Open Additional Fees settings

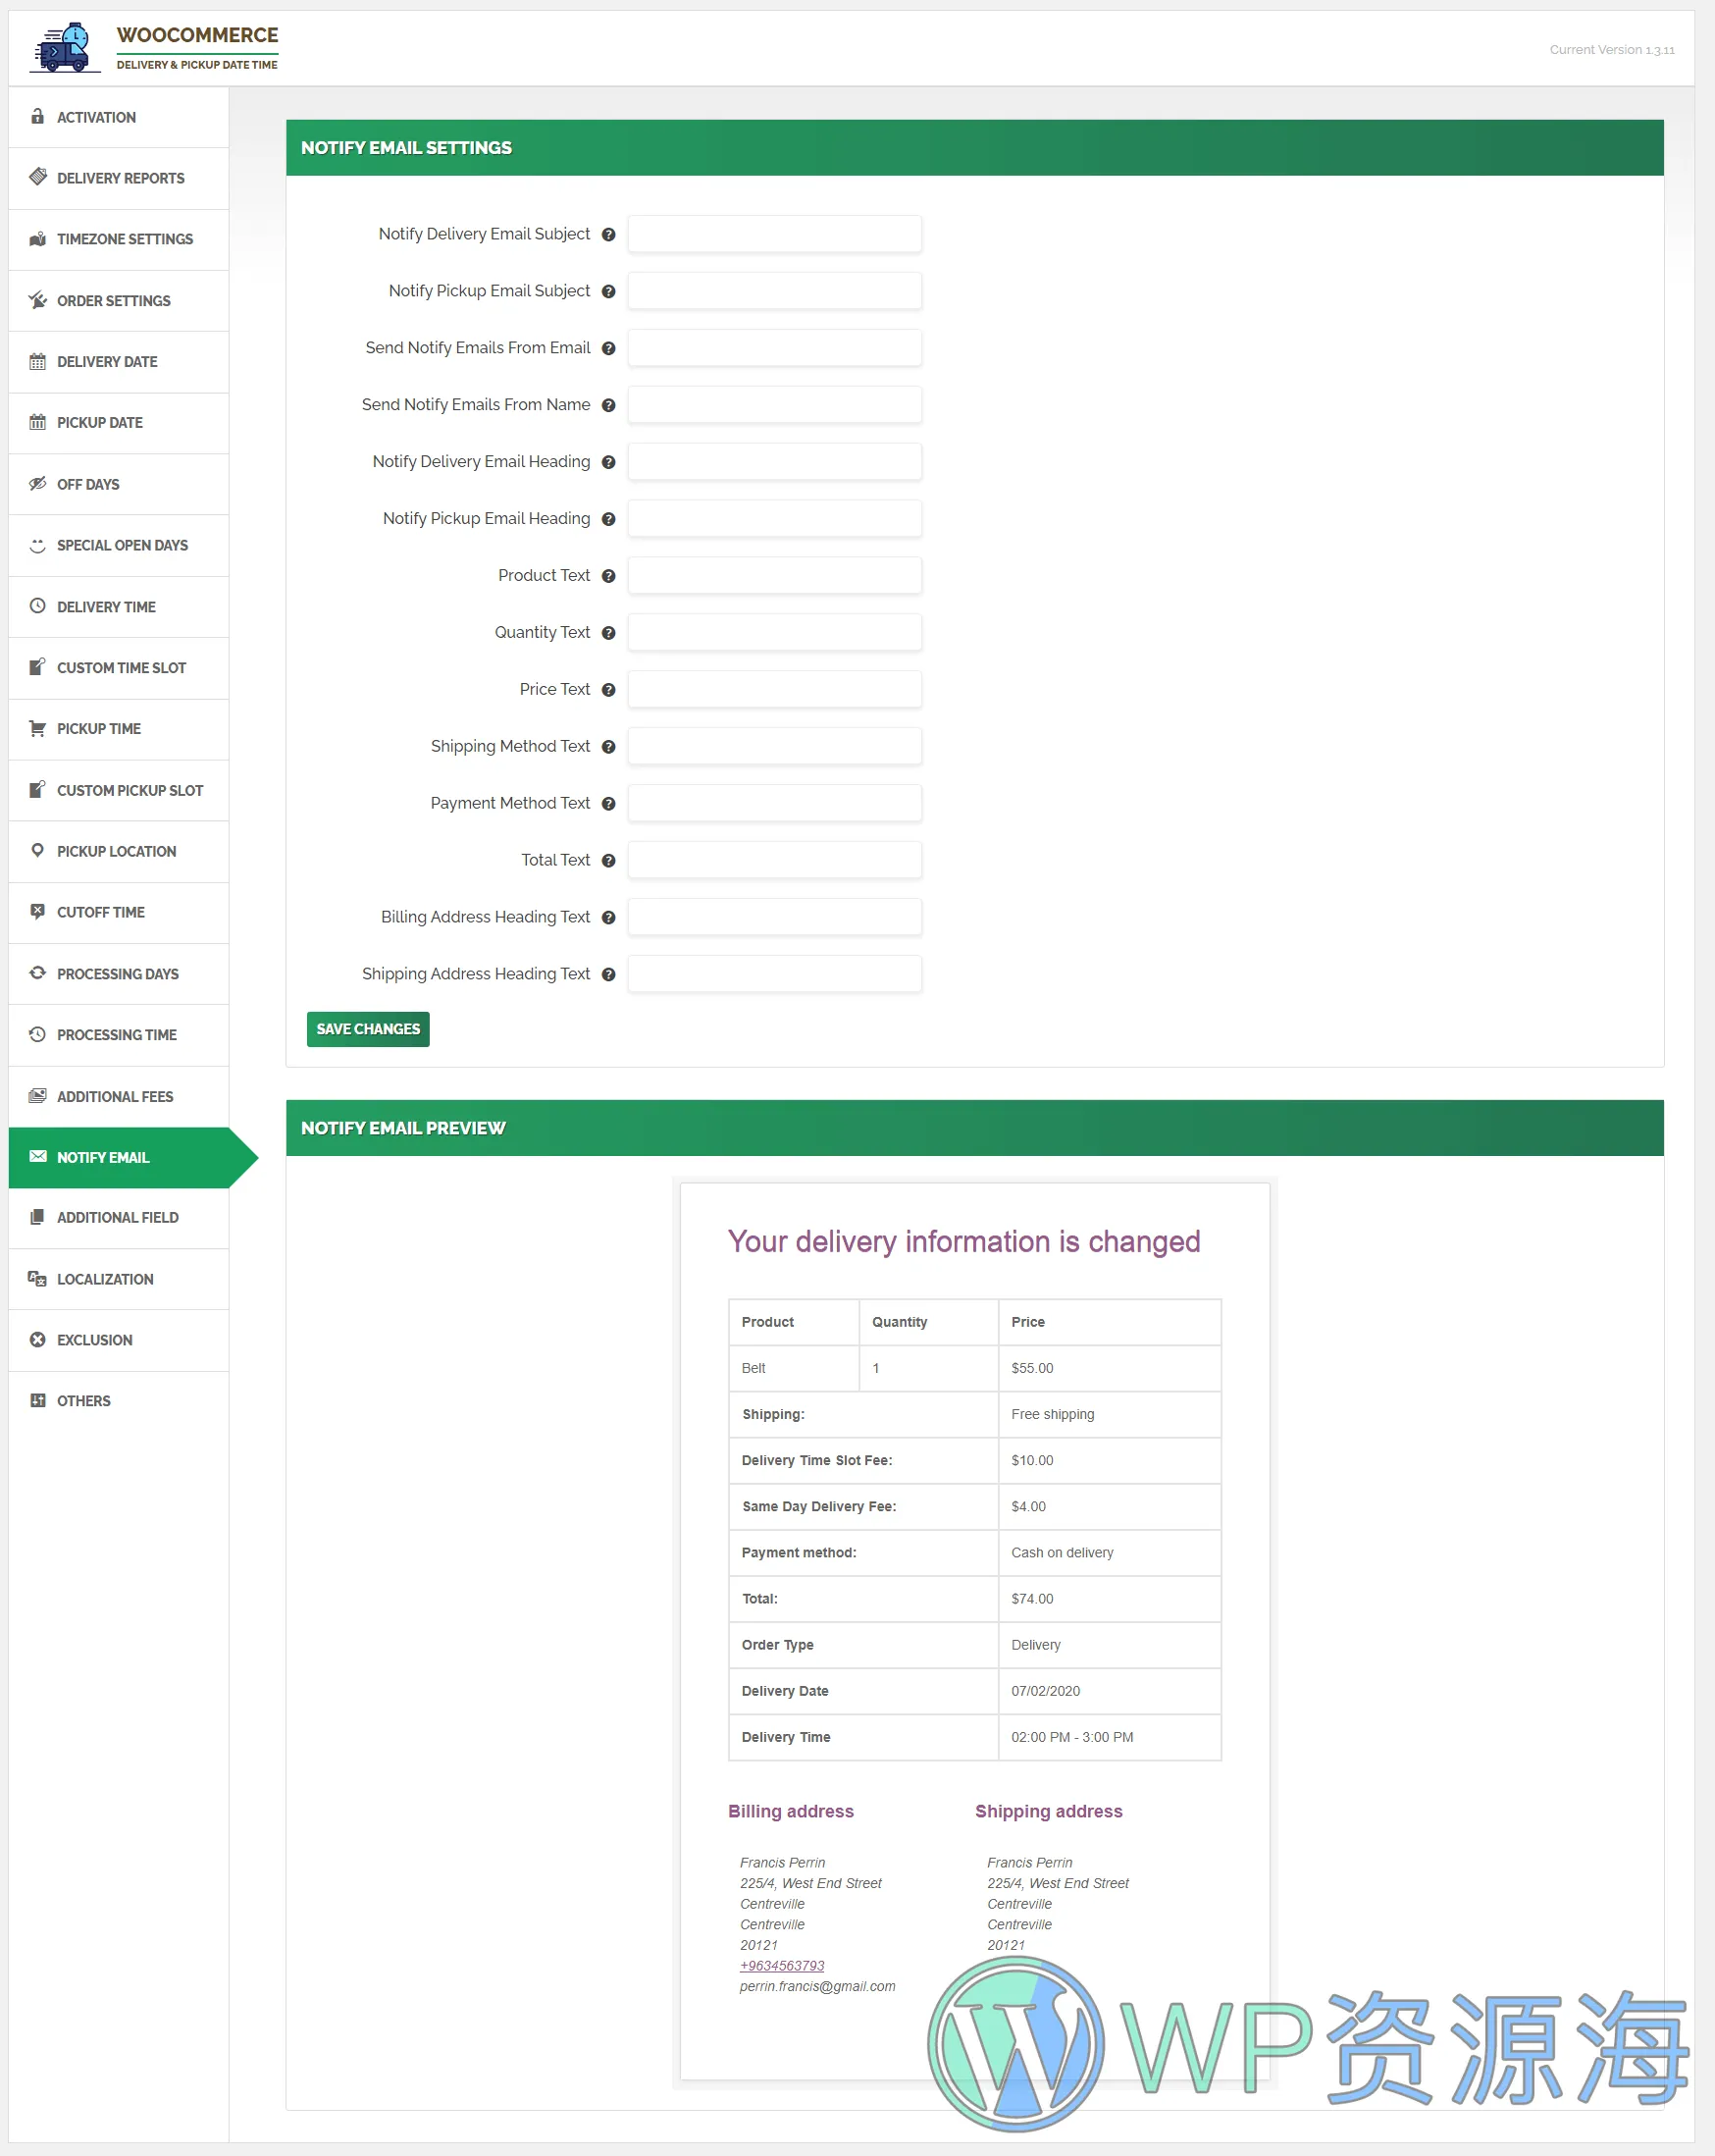coord(114,1097)
